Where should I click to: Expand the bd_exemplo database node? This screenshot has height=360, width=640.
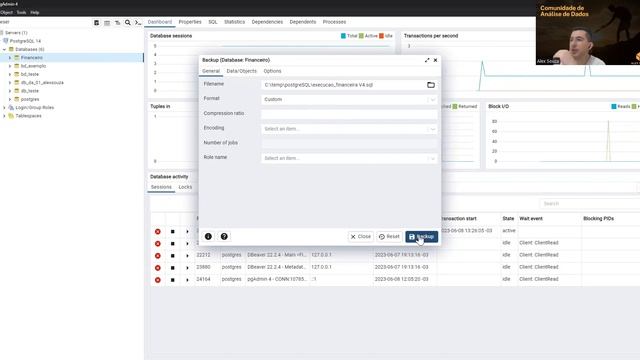10,66
